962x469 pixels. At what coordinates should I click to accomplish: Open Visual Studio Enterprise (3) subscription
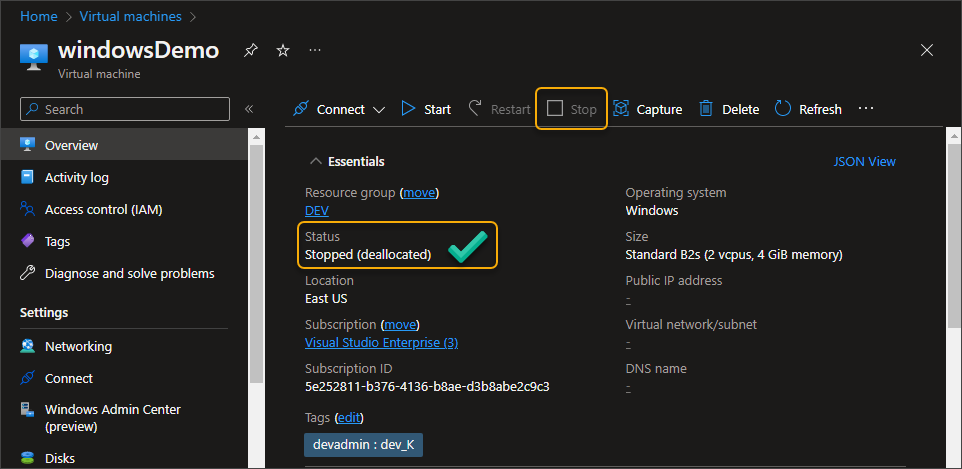(x=382, y=343)
